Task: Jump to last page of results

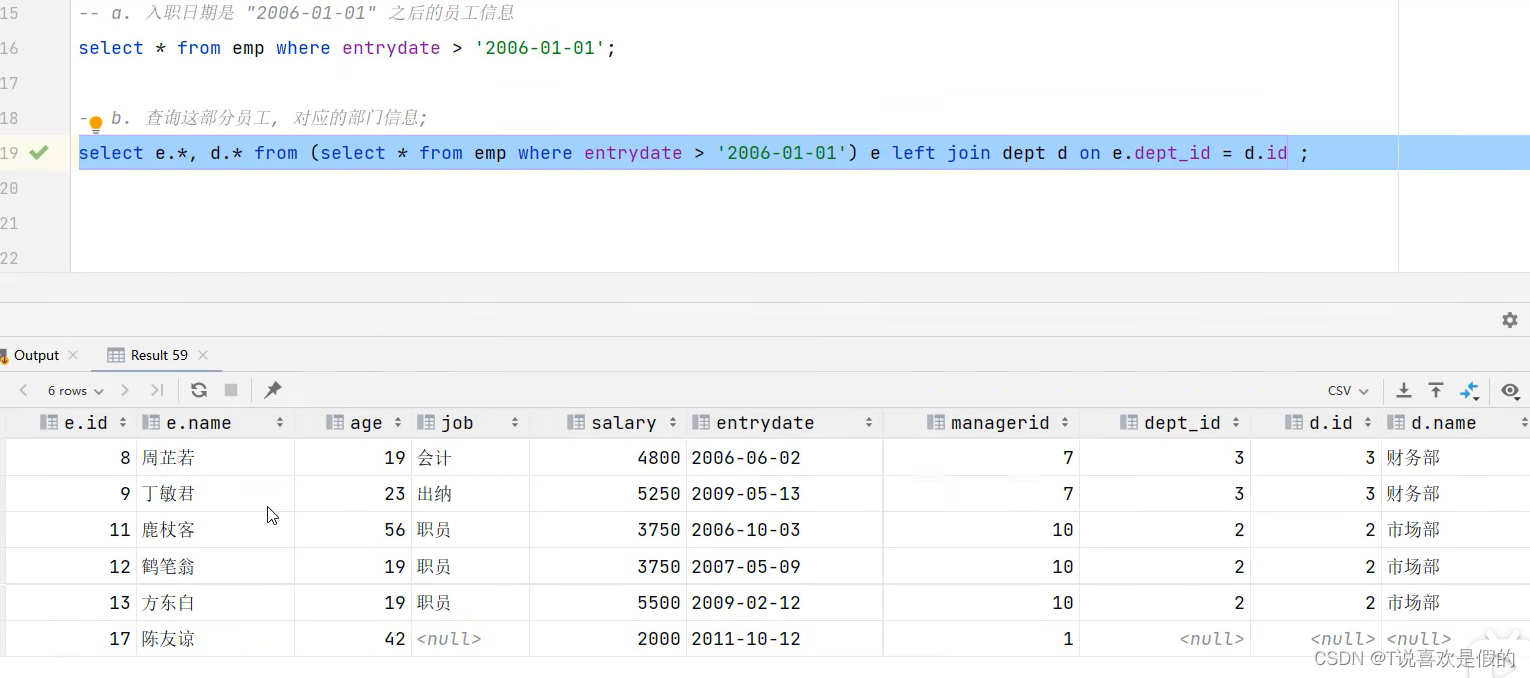Action: [x=157, y=390]
